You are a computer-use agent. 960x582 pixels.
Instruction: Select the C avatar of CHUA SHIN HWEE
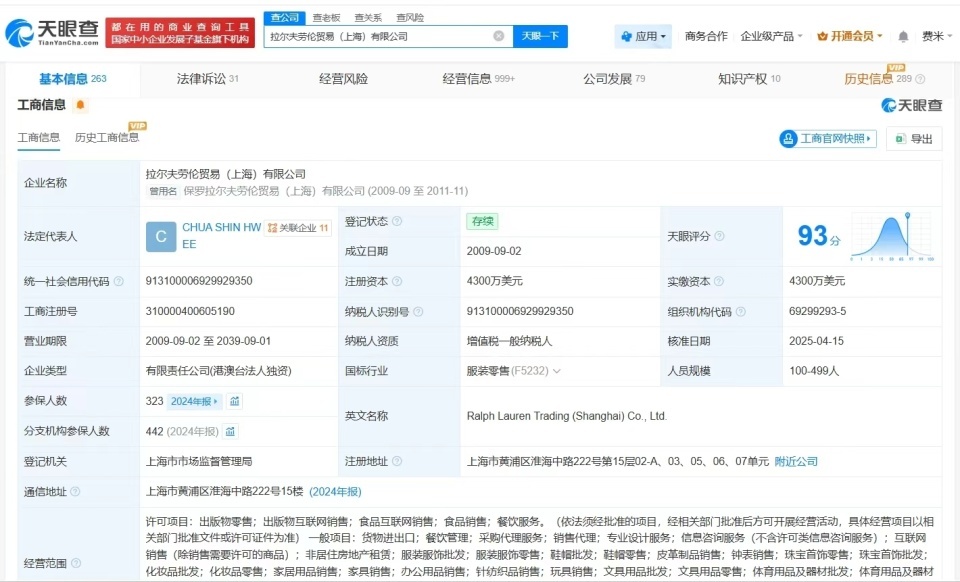pyautogui.click(x=160, y=237)
